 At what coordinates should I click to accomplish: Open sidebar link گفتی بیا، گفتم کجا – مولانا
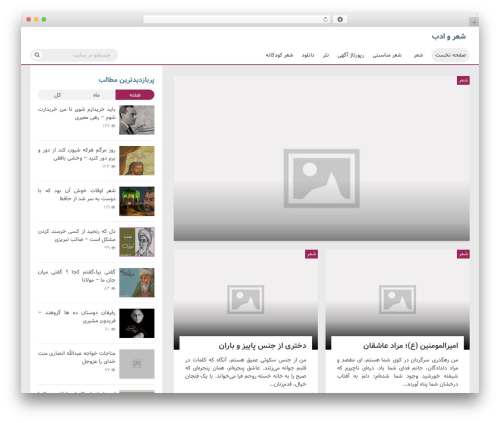[x=77, y=276]
